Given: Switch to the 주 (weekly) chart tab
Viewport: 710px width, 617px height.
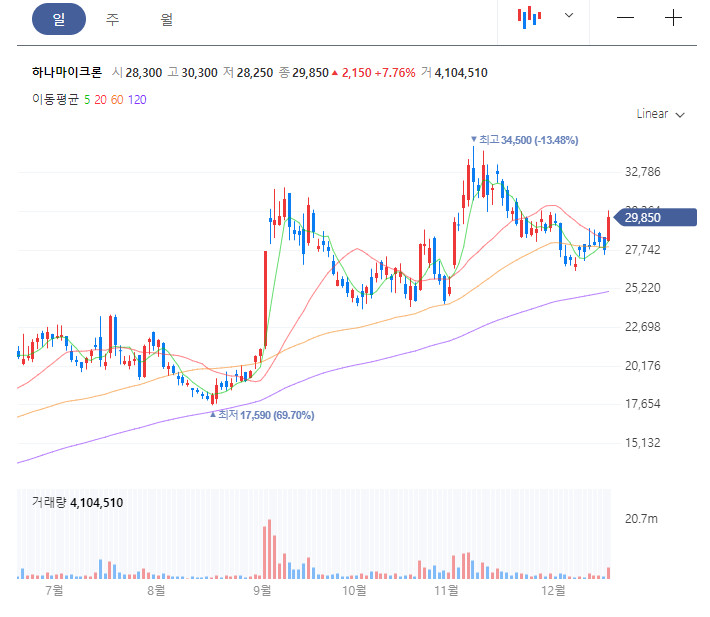Looking at the screenshot, I should tap(112, 19).
